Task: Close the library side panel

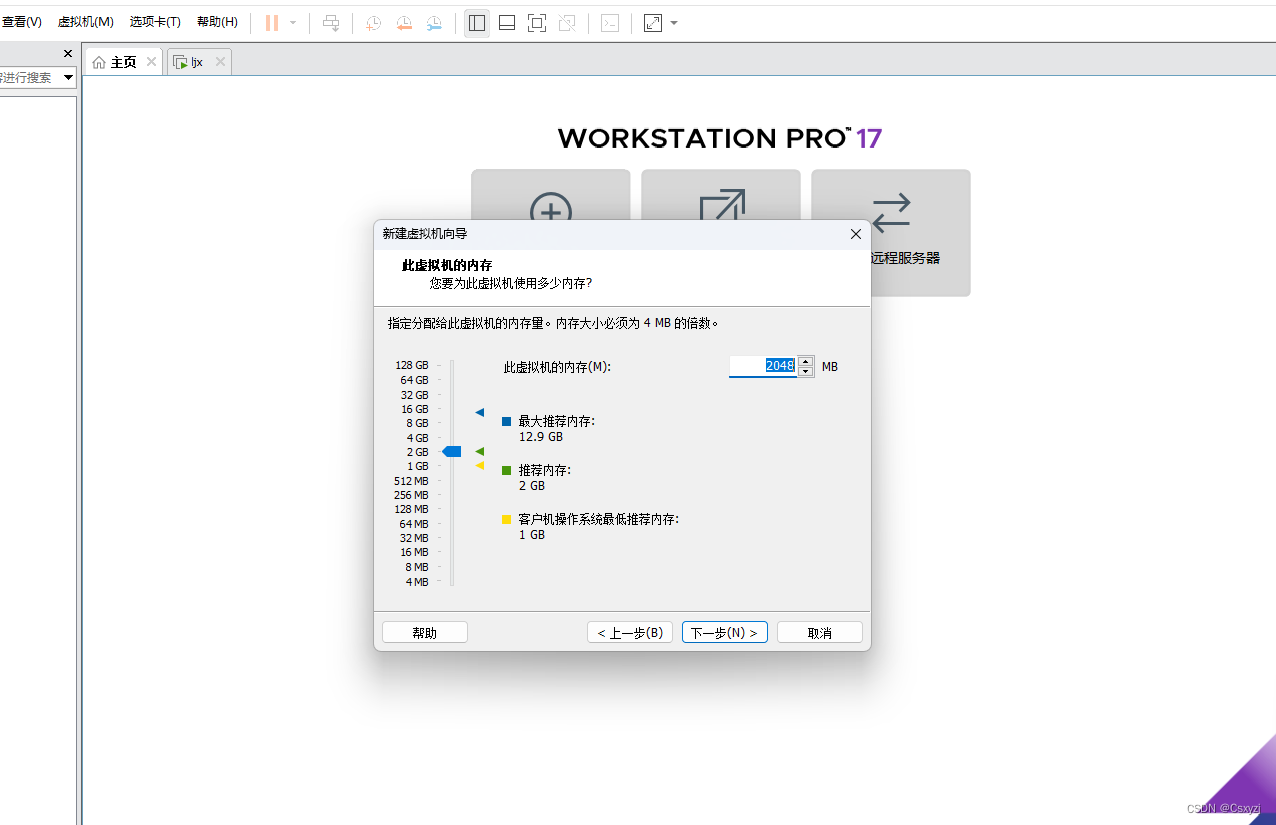Action: coord(68,54)
